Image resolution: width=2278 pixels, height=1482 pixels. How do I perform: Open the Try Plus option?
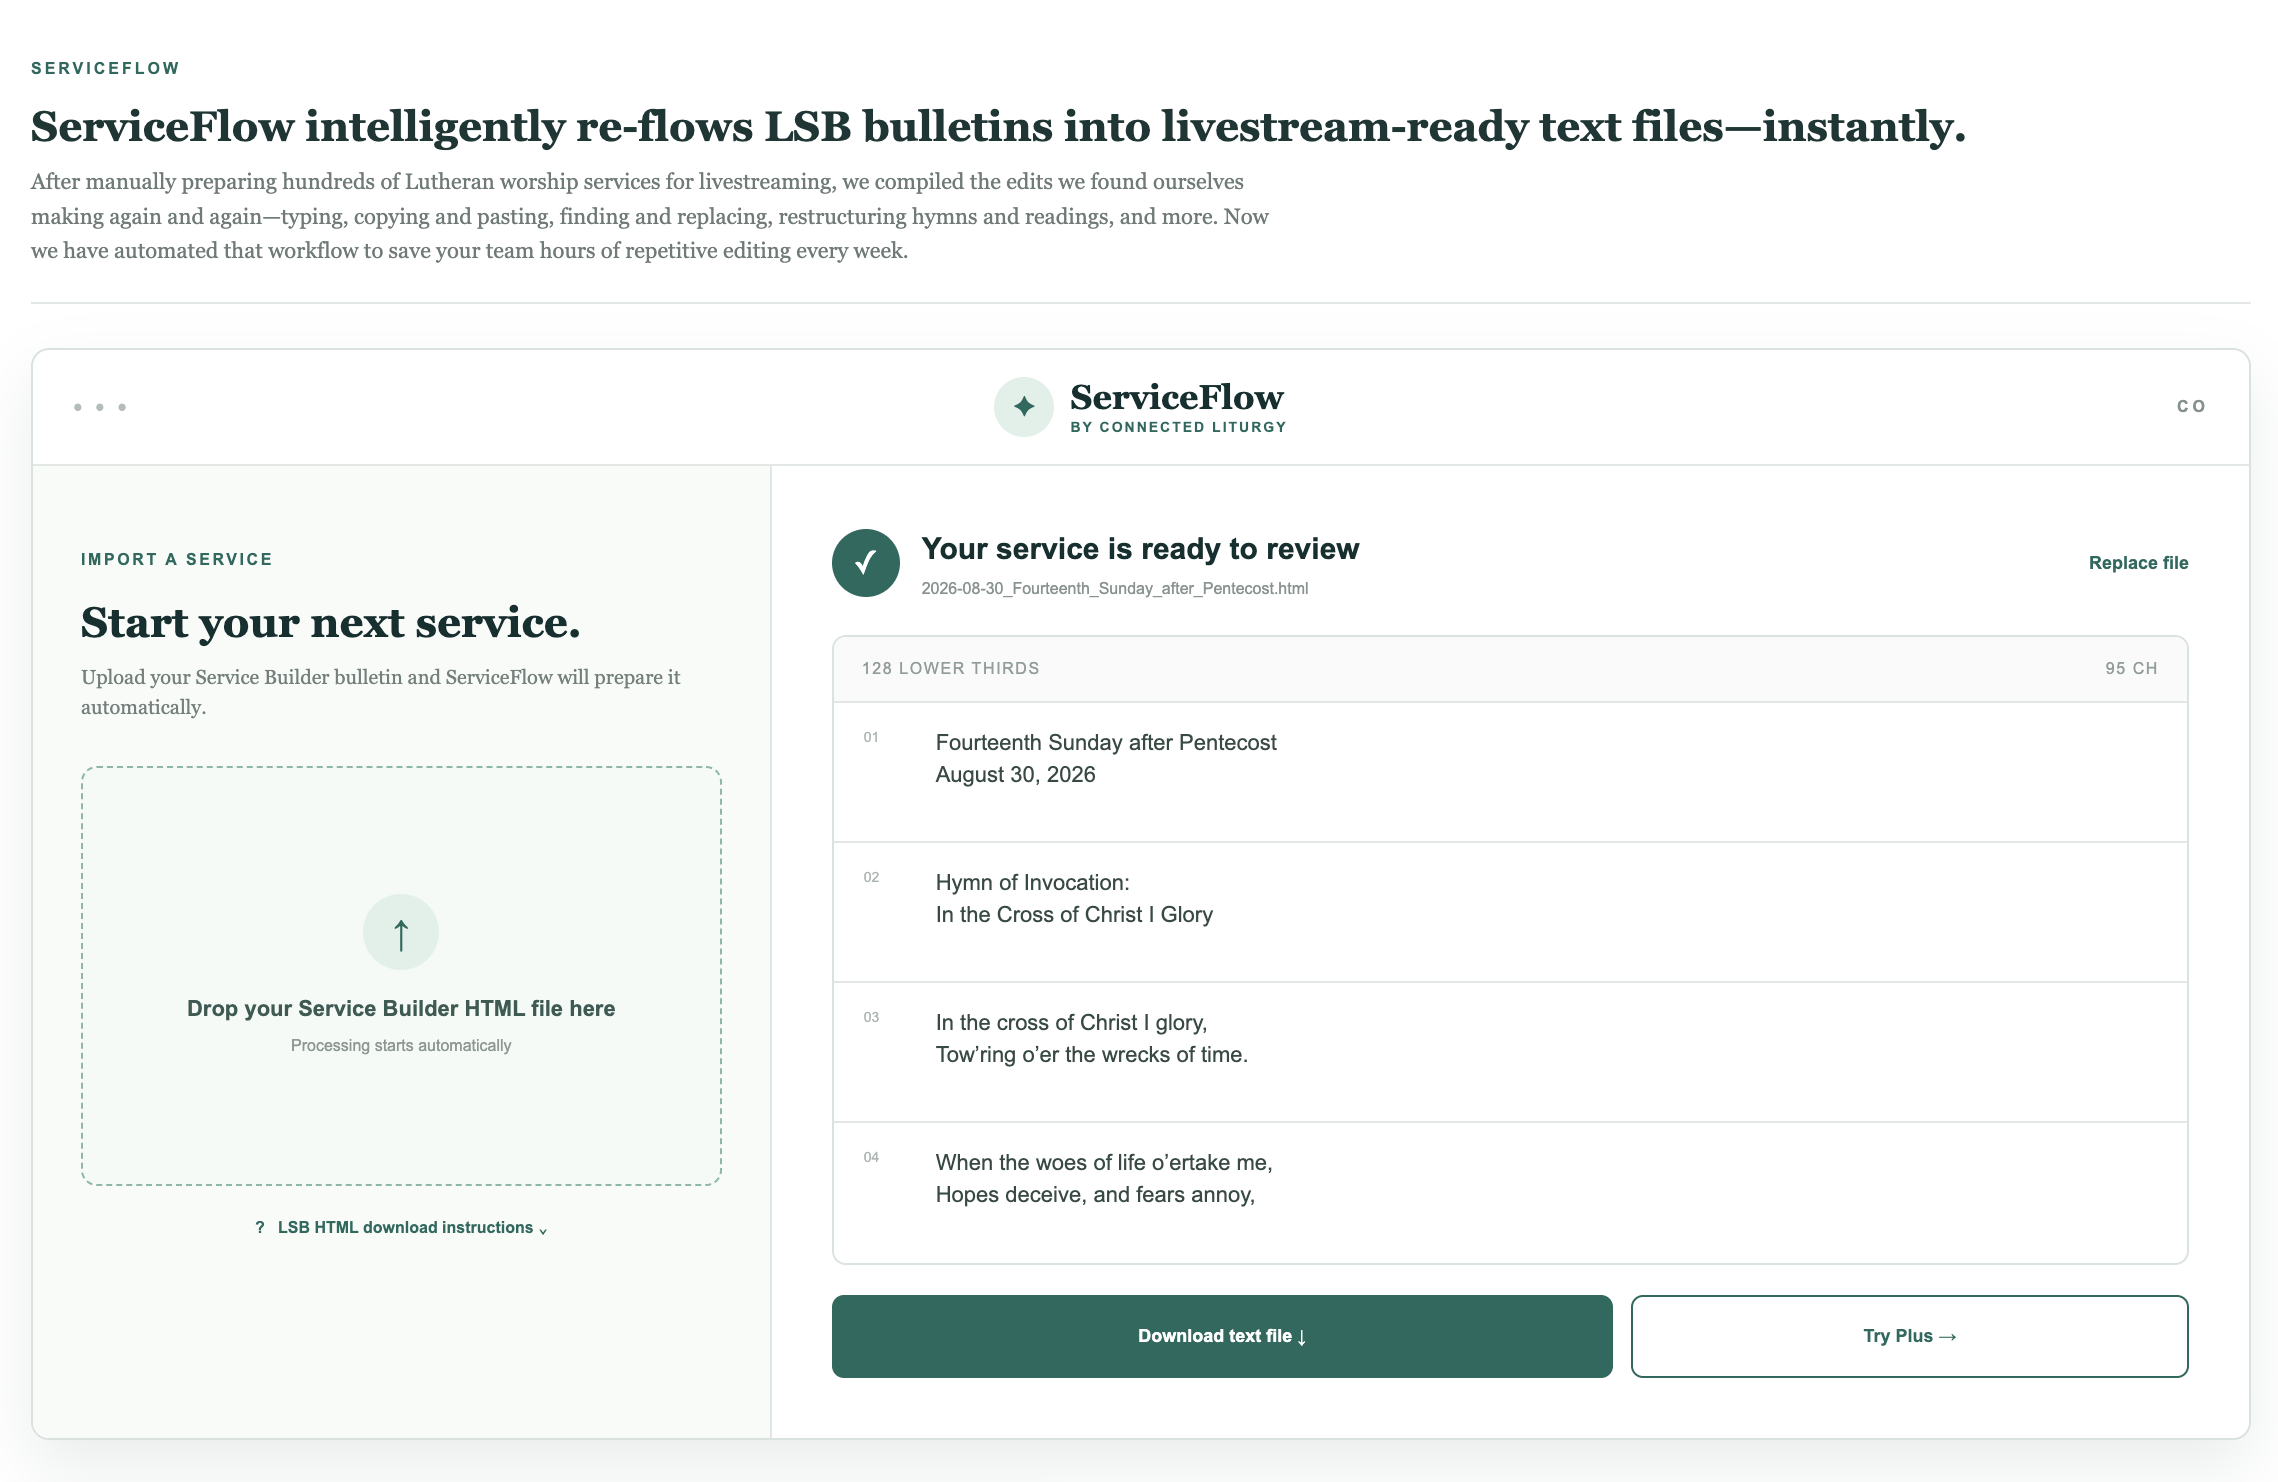pos(1909,1336)
